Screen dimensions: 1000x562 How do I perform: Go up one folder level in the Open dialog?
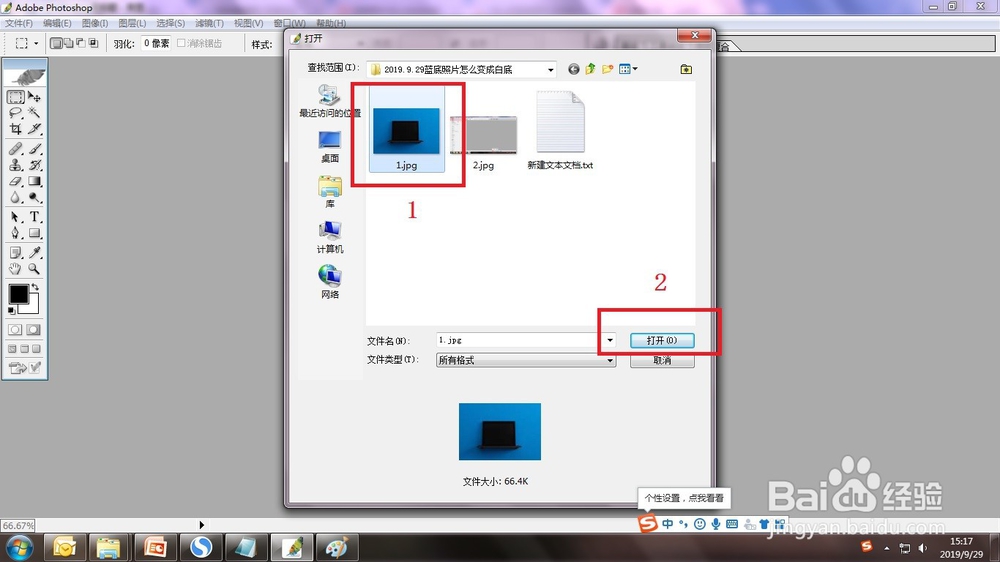(x=590, y=69)
